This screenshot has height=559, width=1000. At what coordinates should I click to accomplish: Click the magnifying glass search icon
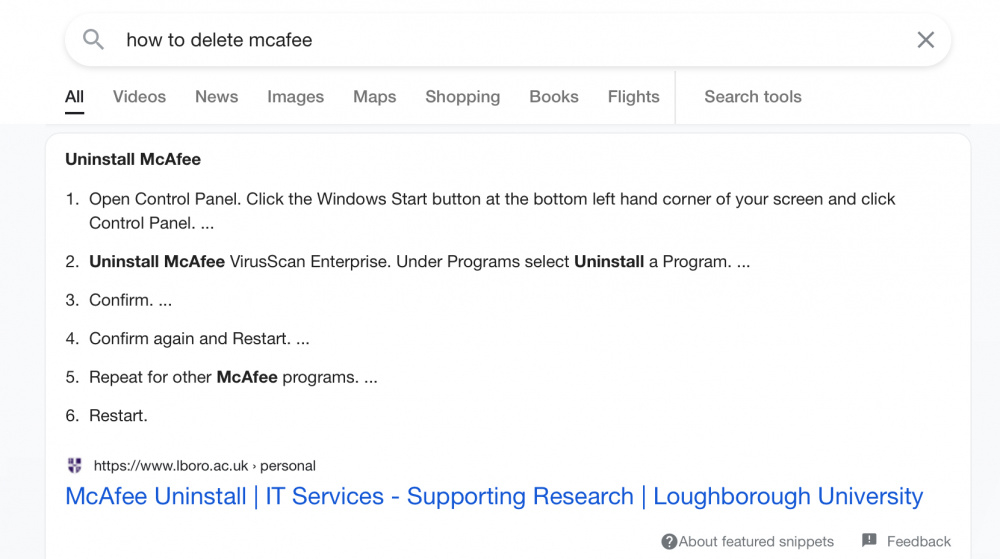point(93,40)
